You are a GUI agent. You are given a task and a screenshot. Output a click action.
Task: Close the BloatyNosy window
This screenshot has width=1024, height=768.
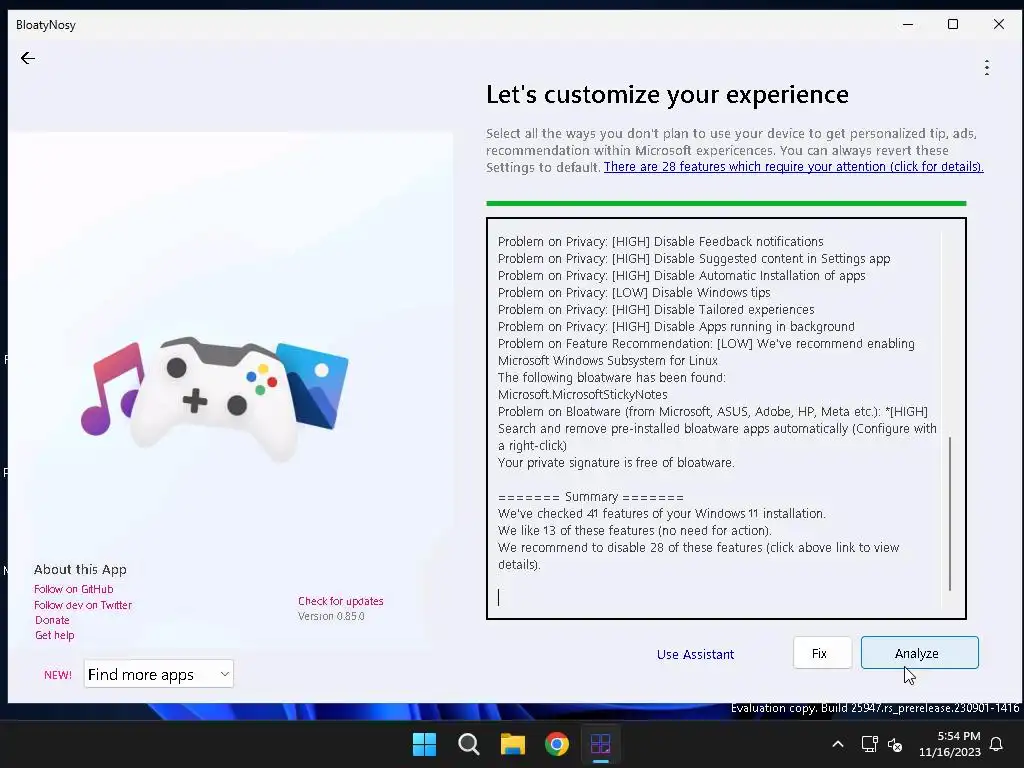coord(999,25)
